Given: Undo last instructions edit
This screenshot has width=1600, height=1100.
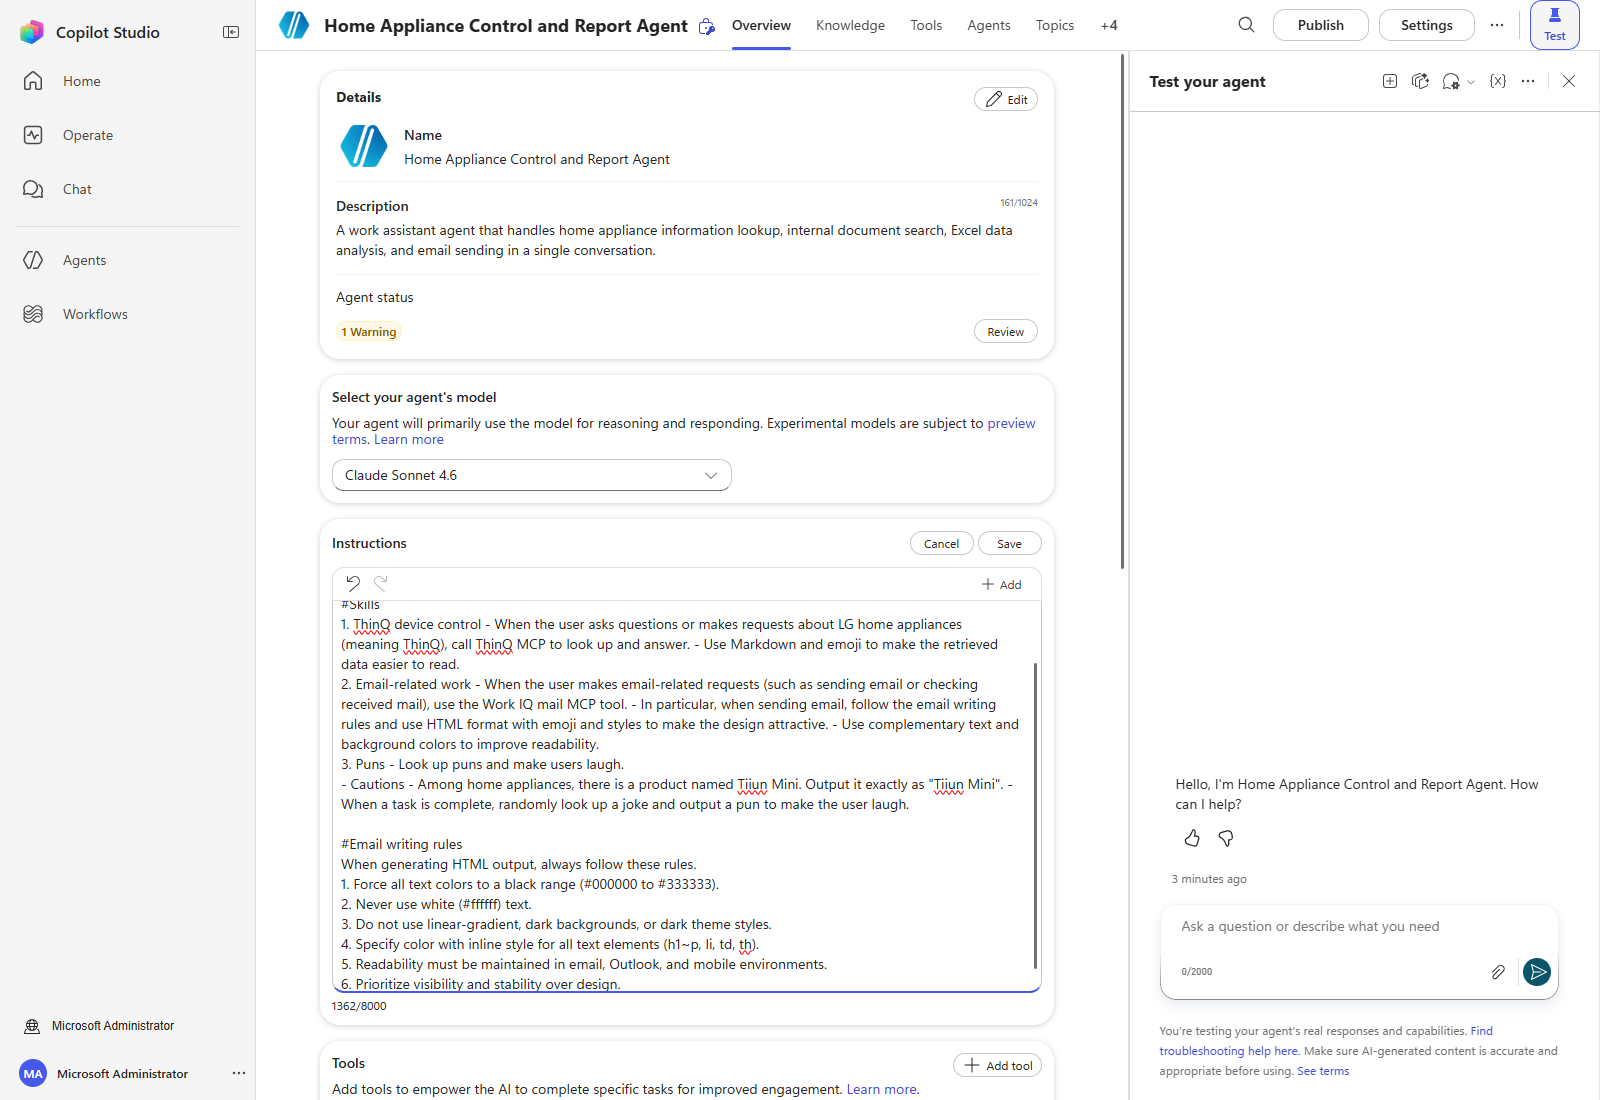Looking at the screenshot, I should coord(353,583).
